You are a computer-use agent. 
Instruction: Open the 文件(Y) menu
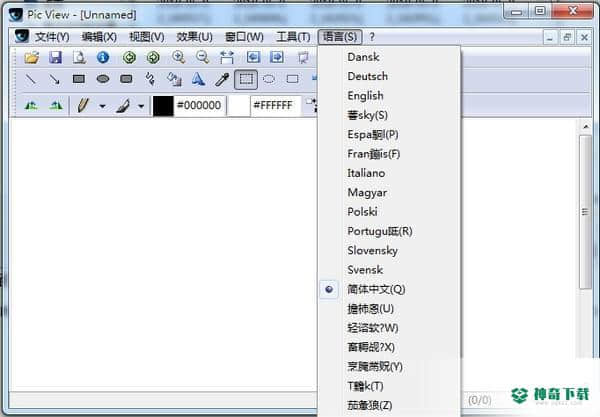point(52,37)
